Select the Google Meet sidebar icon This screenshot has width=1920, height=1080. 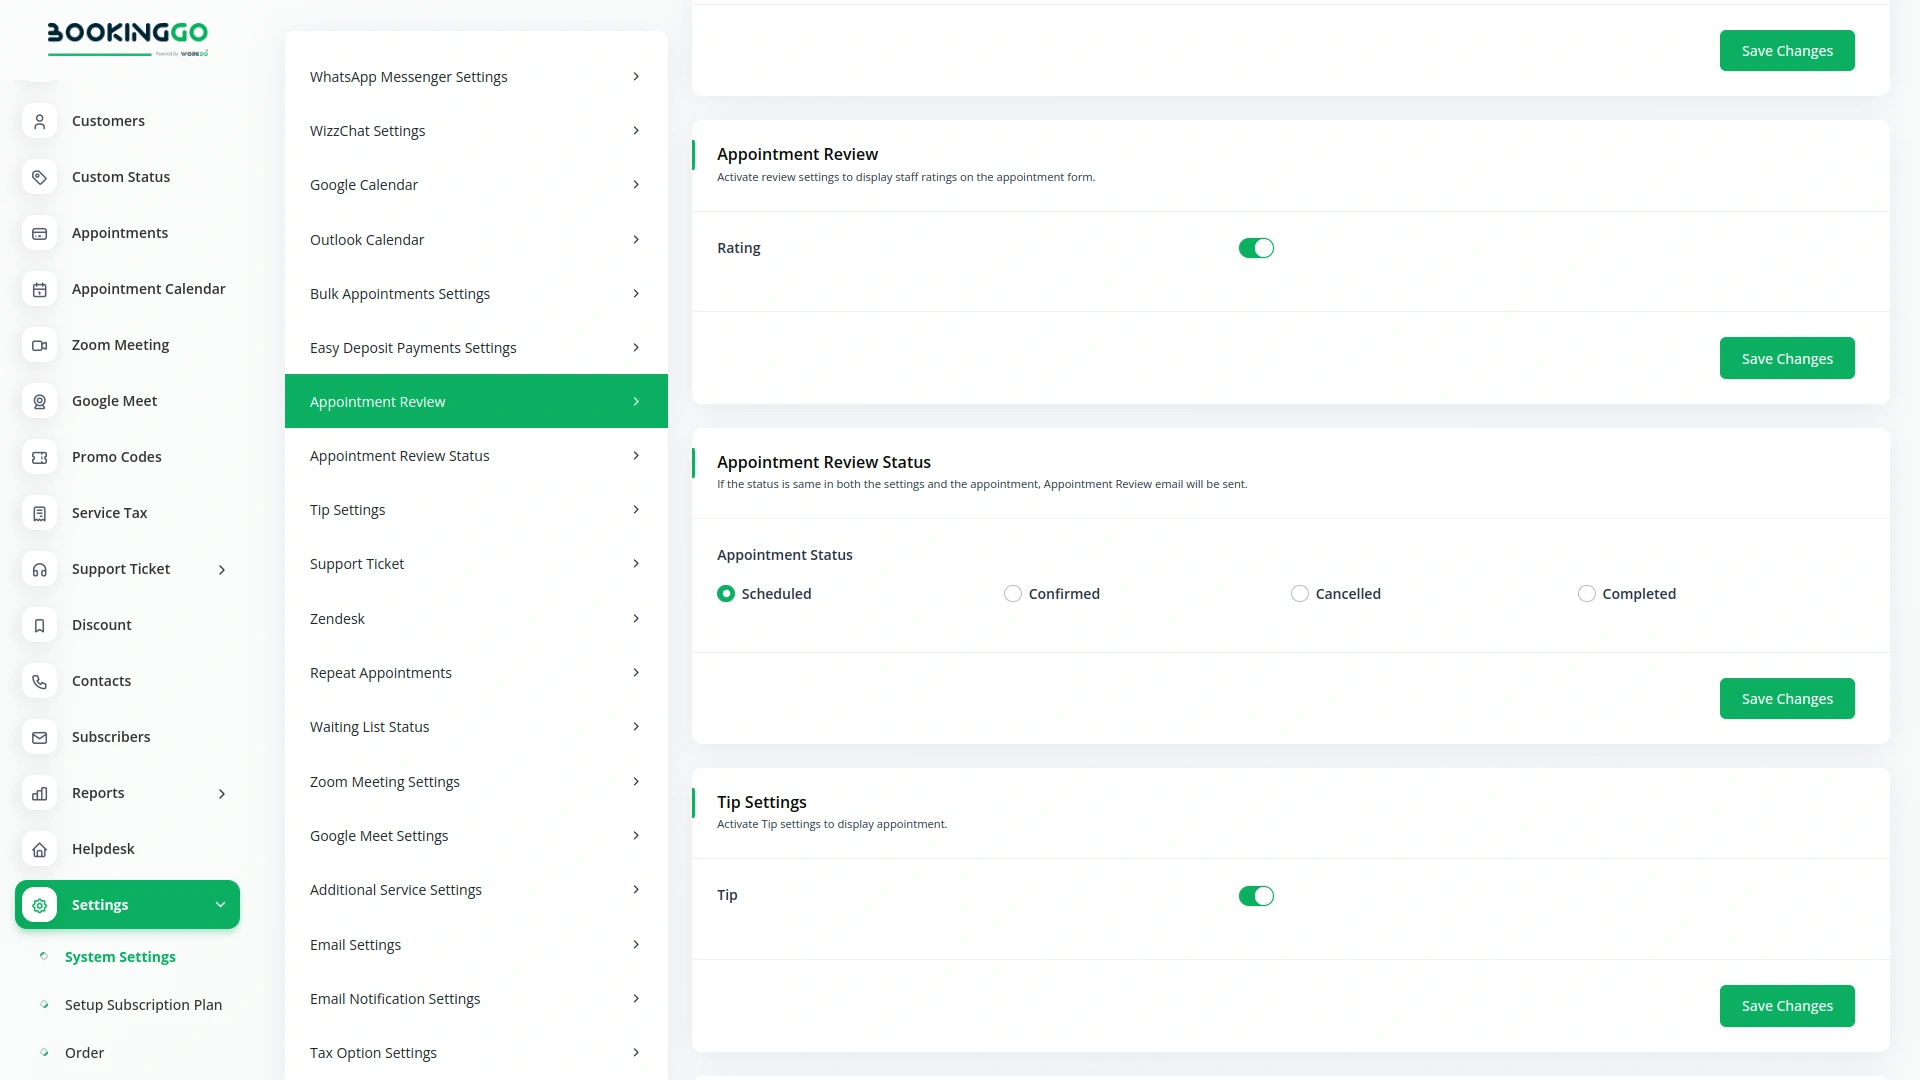tap(39, 401)
